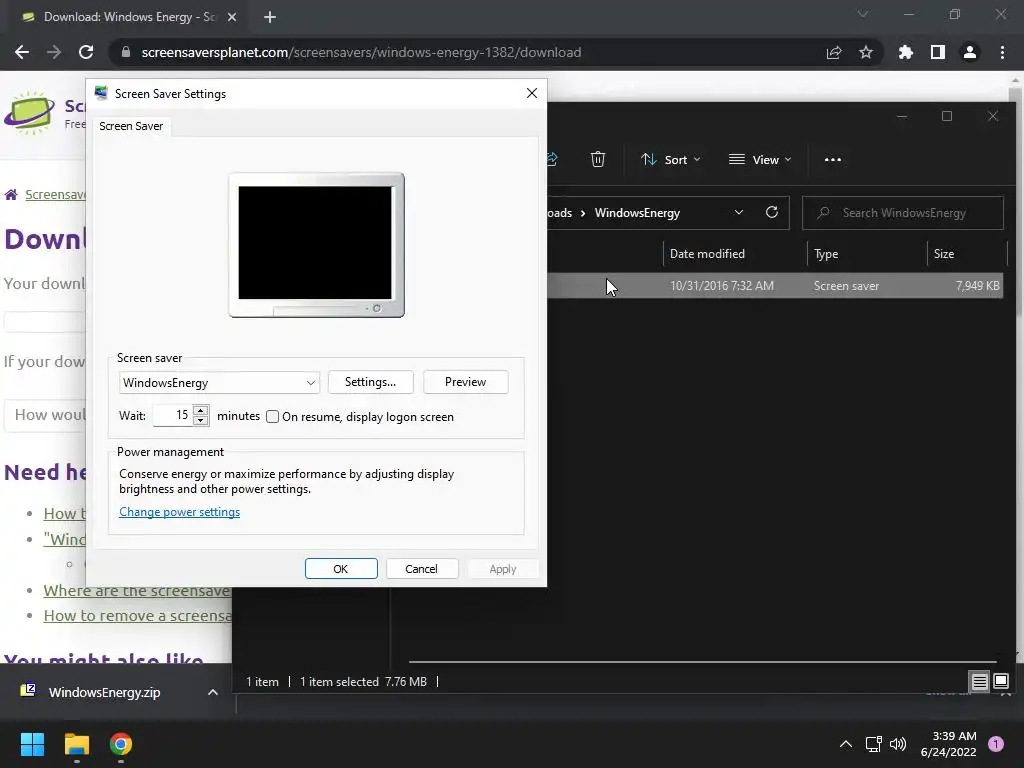Viewport: 1024px width, 768px height.
Task: Click share this page icon in Chrome
Action: 834,52
